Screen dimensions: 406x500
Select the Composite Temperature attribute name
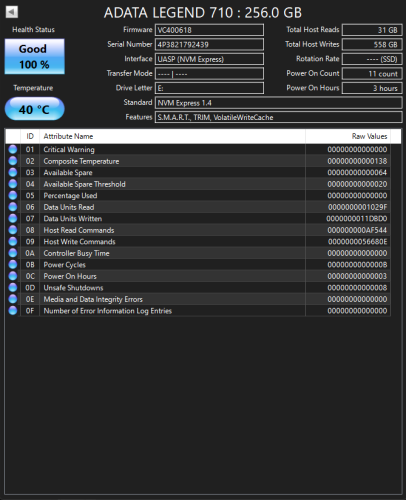(x=81, y=161)
